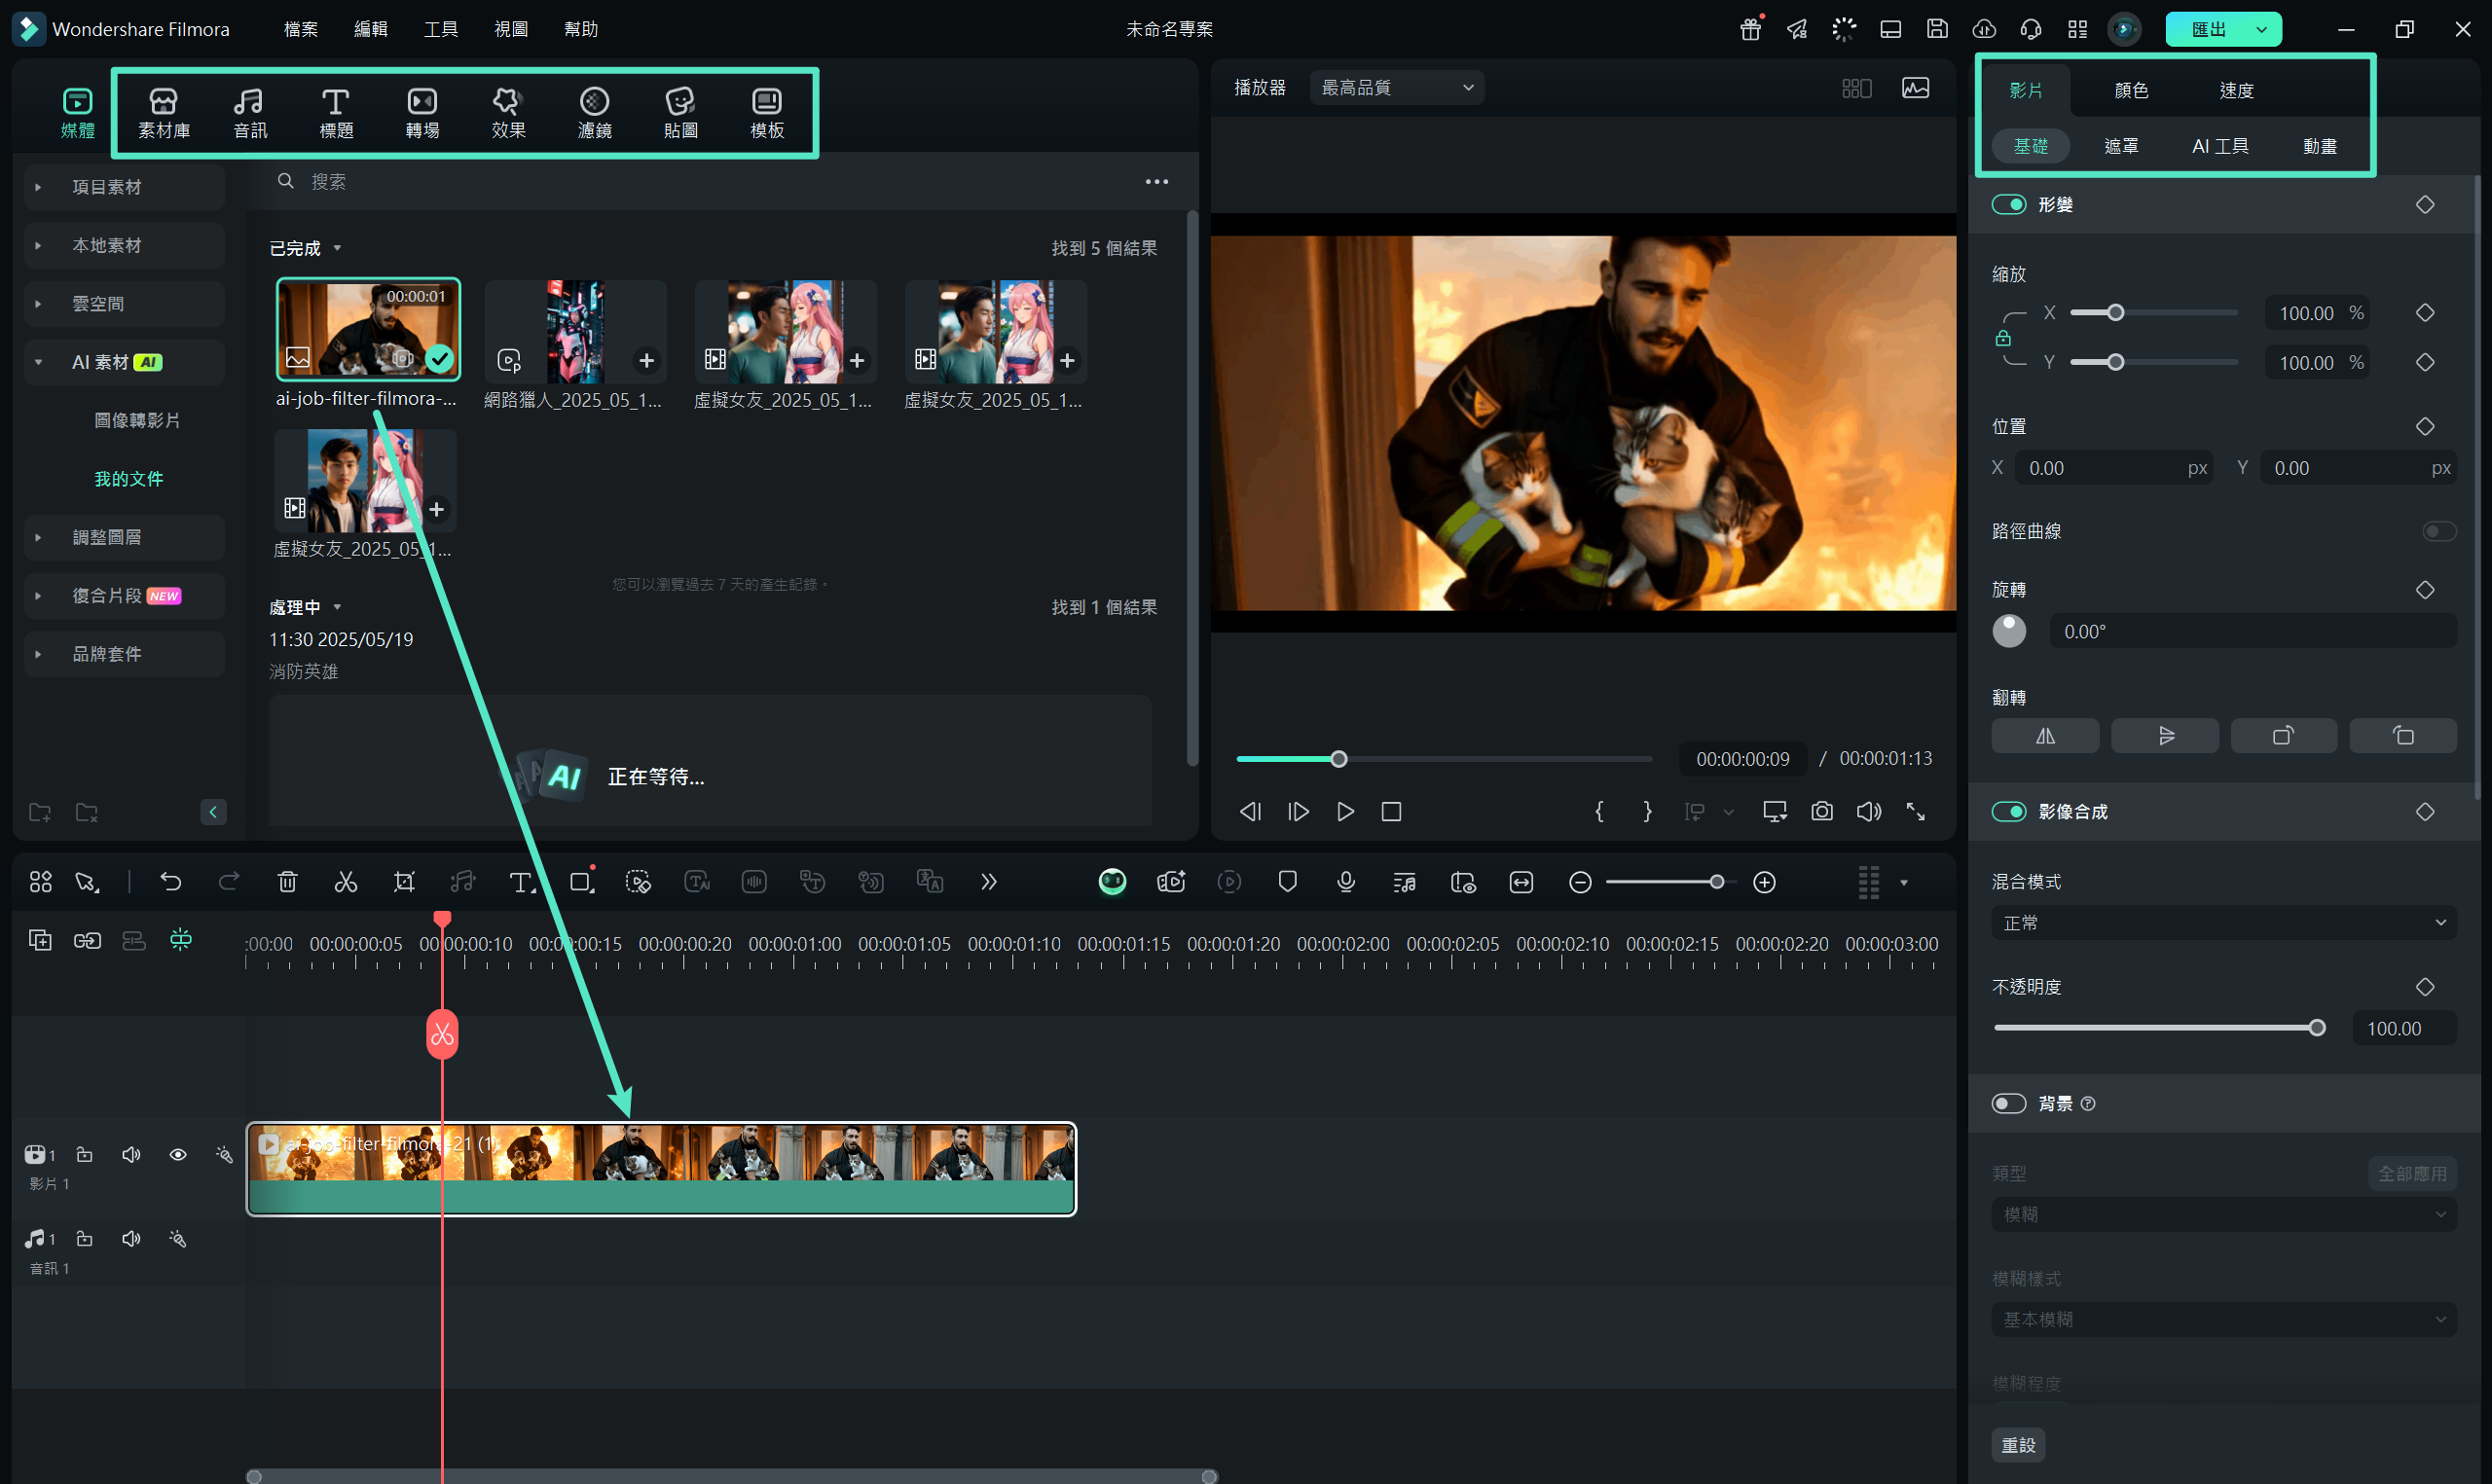Click the marker shield icon in timeline toolbar
The height and width of the screenshot is (1484, 2492).
[1287, 881]
